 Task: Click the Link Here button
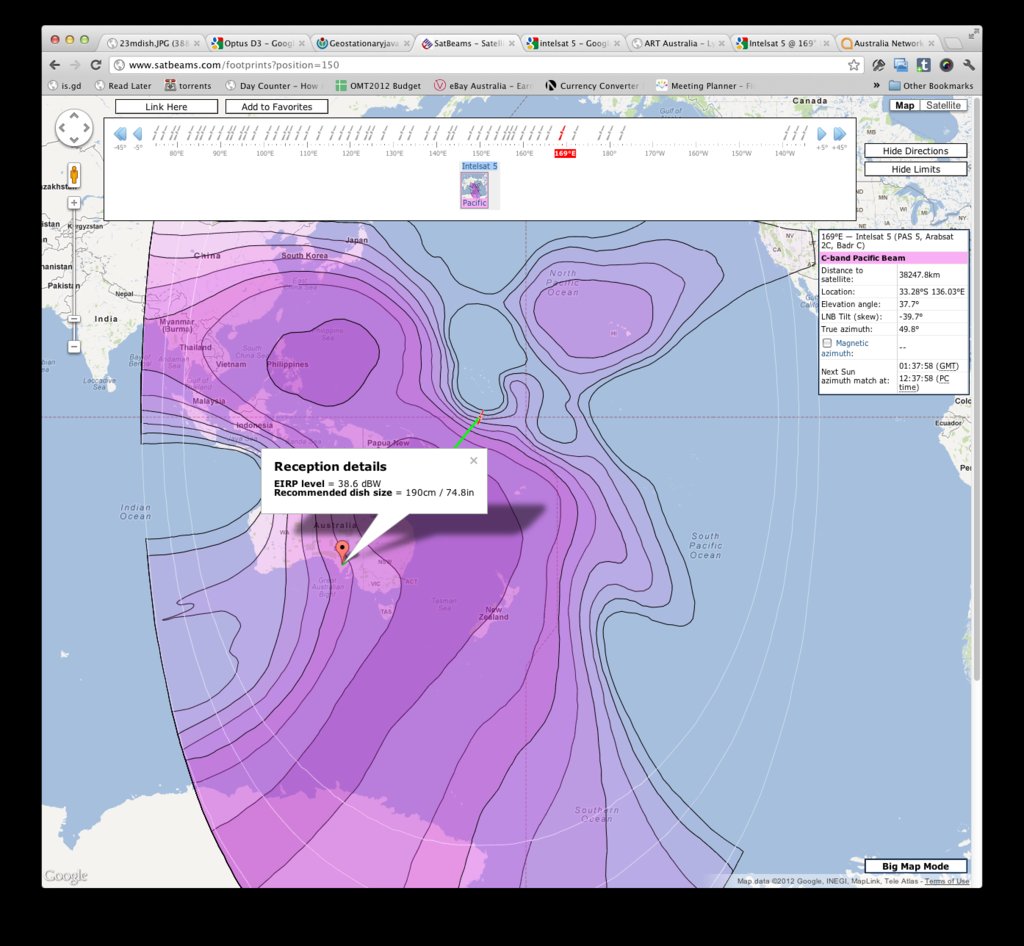[x=167, y=106]
